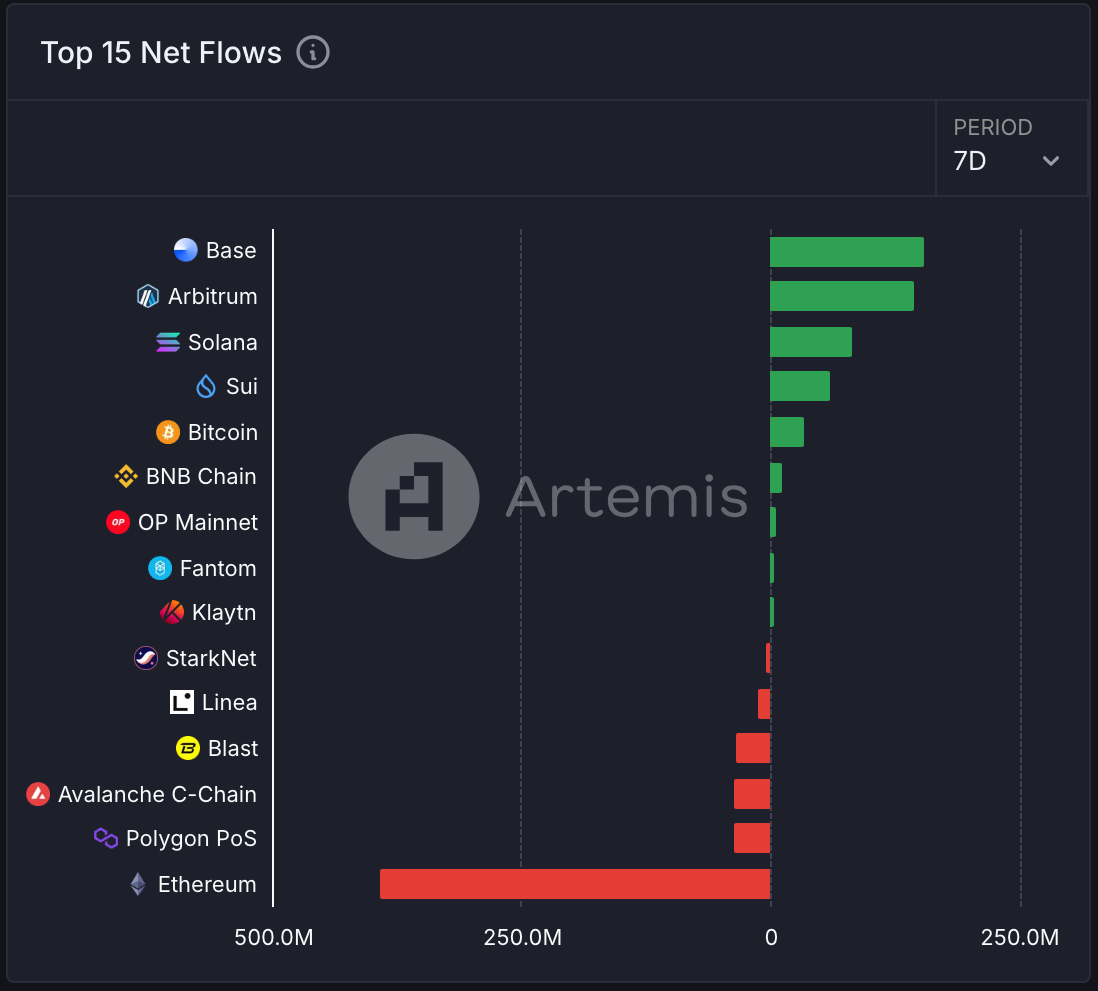Click the StarkNet label text
The width and height of the screenshot is (1098, 991).
pyautogui.click(x=211, y=659)
